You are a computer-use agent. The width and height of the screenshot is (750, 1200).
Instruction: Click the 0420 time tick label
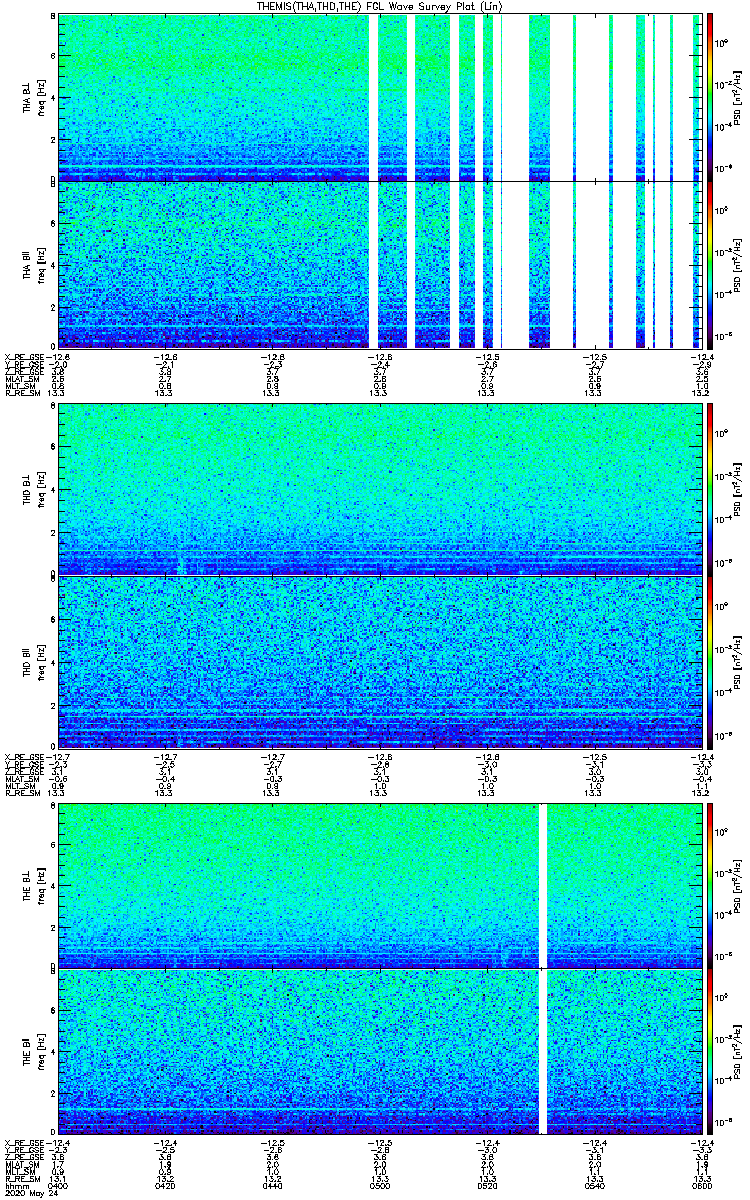[x=165, y=1187]
